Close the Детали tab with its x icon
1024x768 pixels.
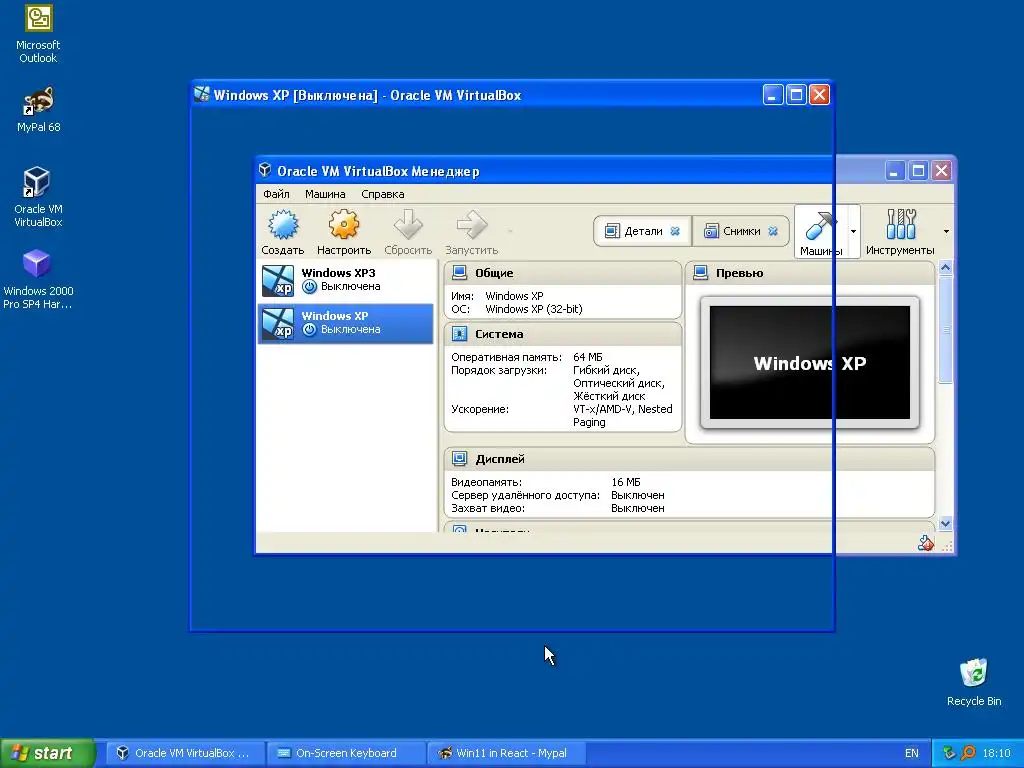pos(675,231)
